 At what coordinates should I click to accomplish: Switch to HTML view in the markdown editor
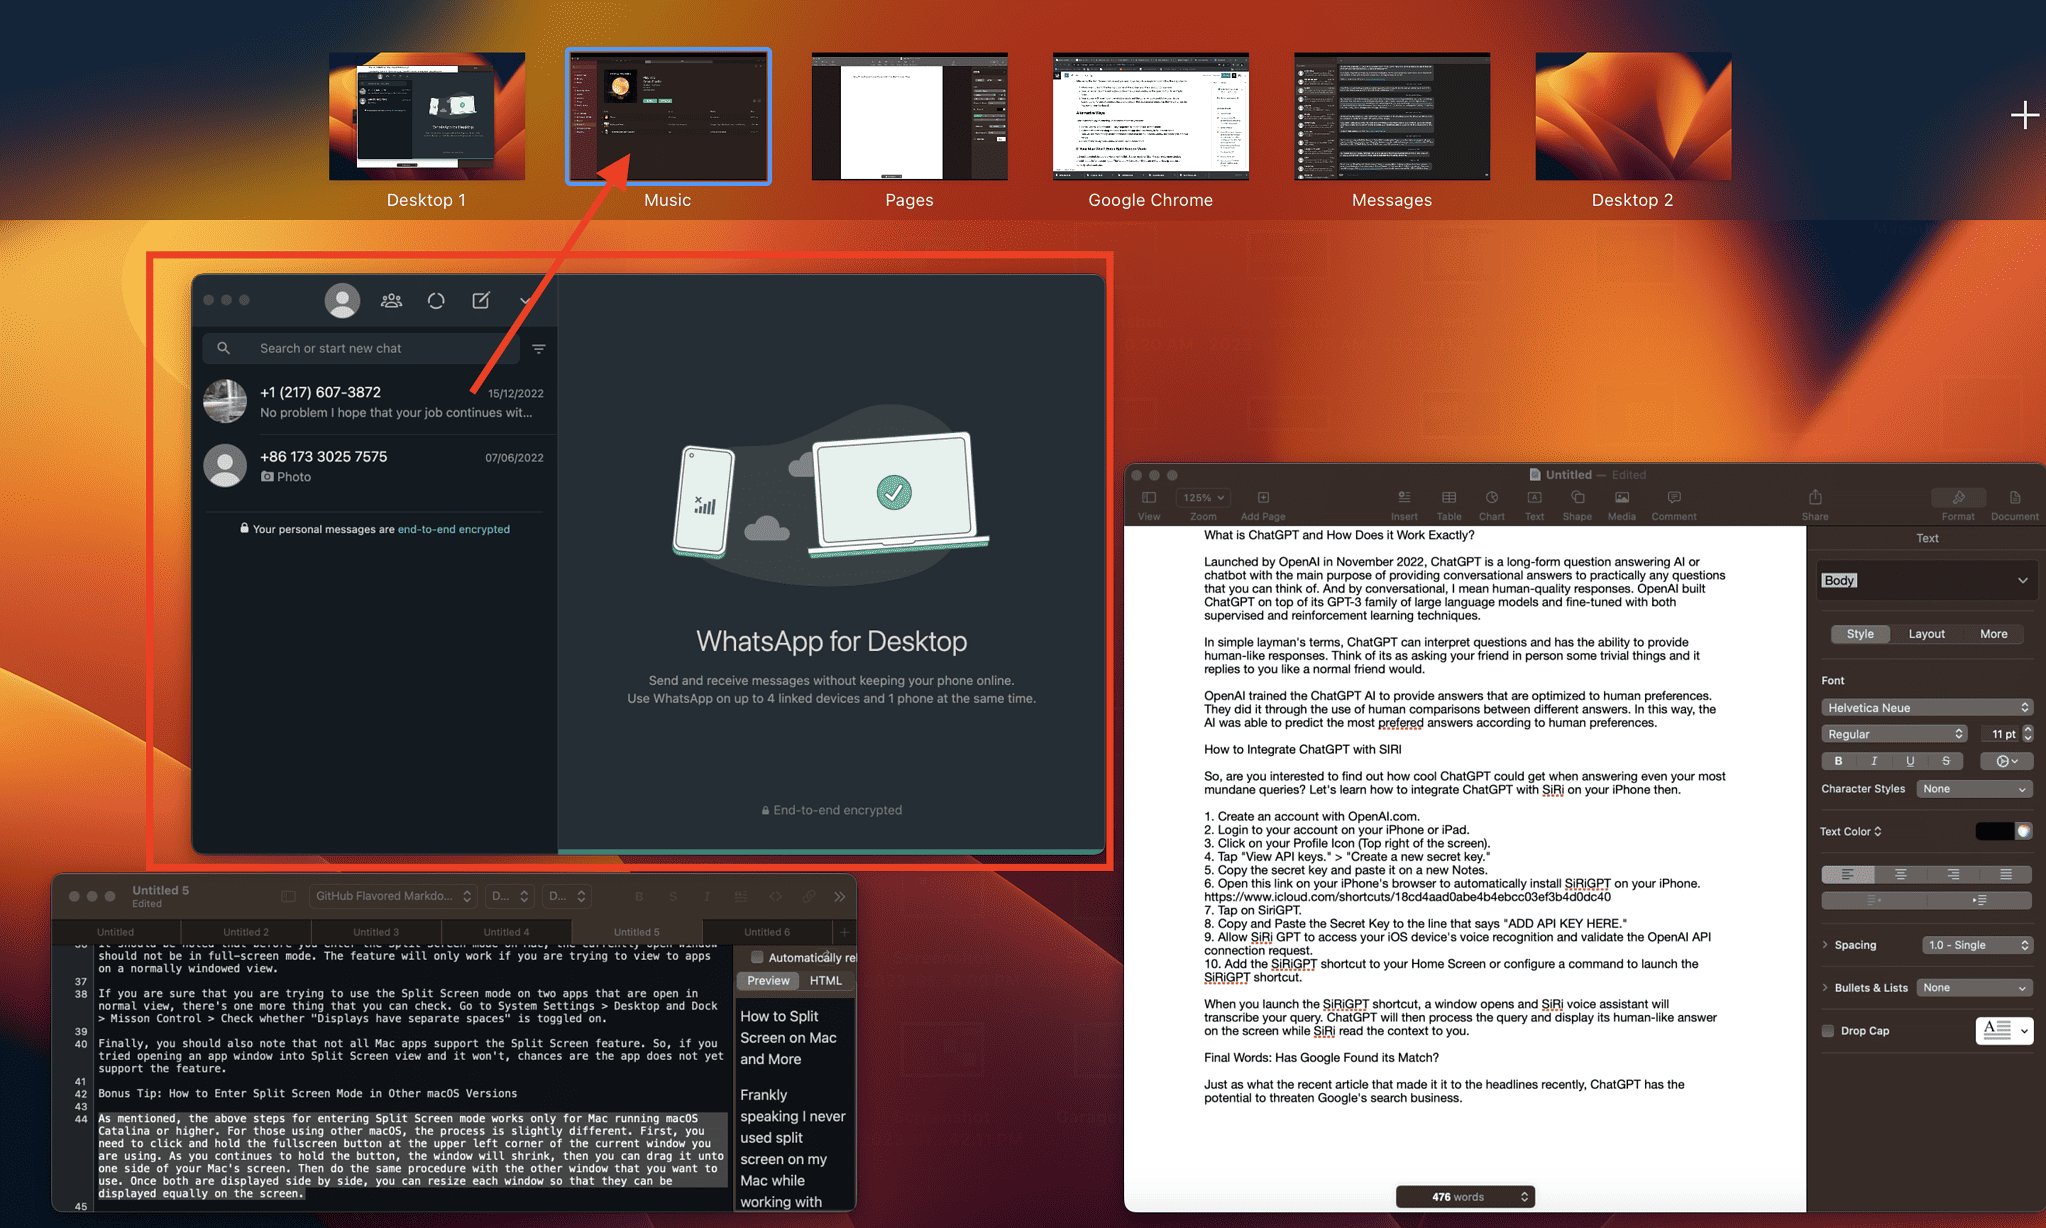click(824, 980)
